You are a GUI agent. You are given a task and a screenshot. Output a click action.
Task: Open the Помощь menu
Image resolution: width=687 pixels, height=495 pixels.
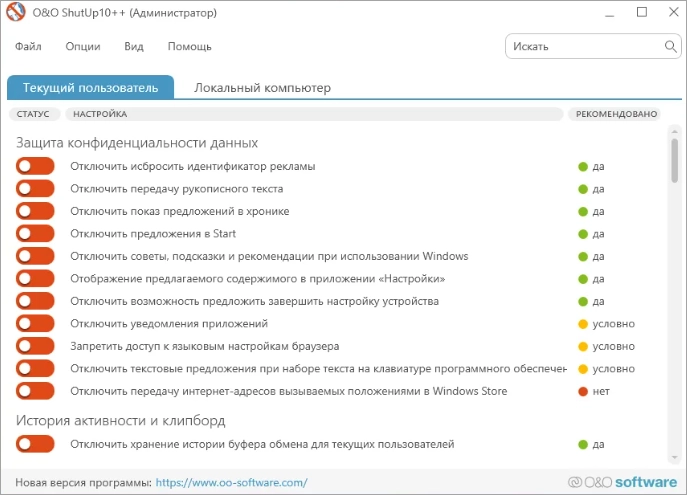(189, 46)
